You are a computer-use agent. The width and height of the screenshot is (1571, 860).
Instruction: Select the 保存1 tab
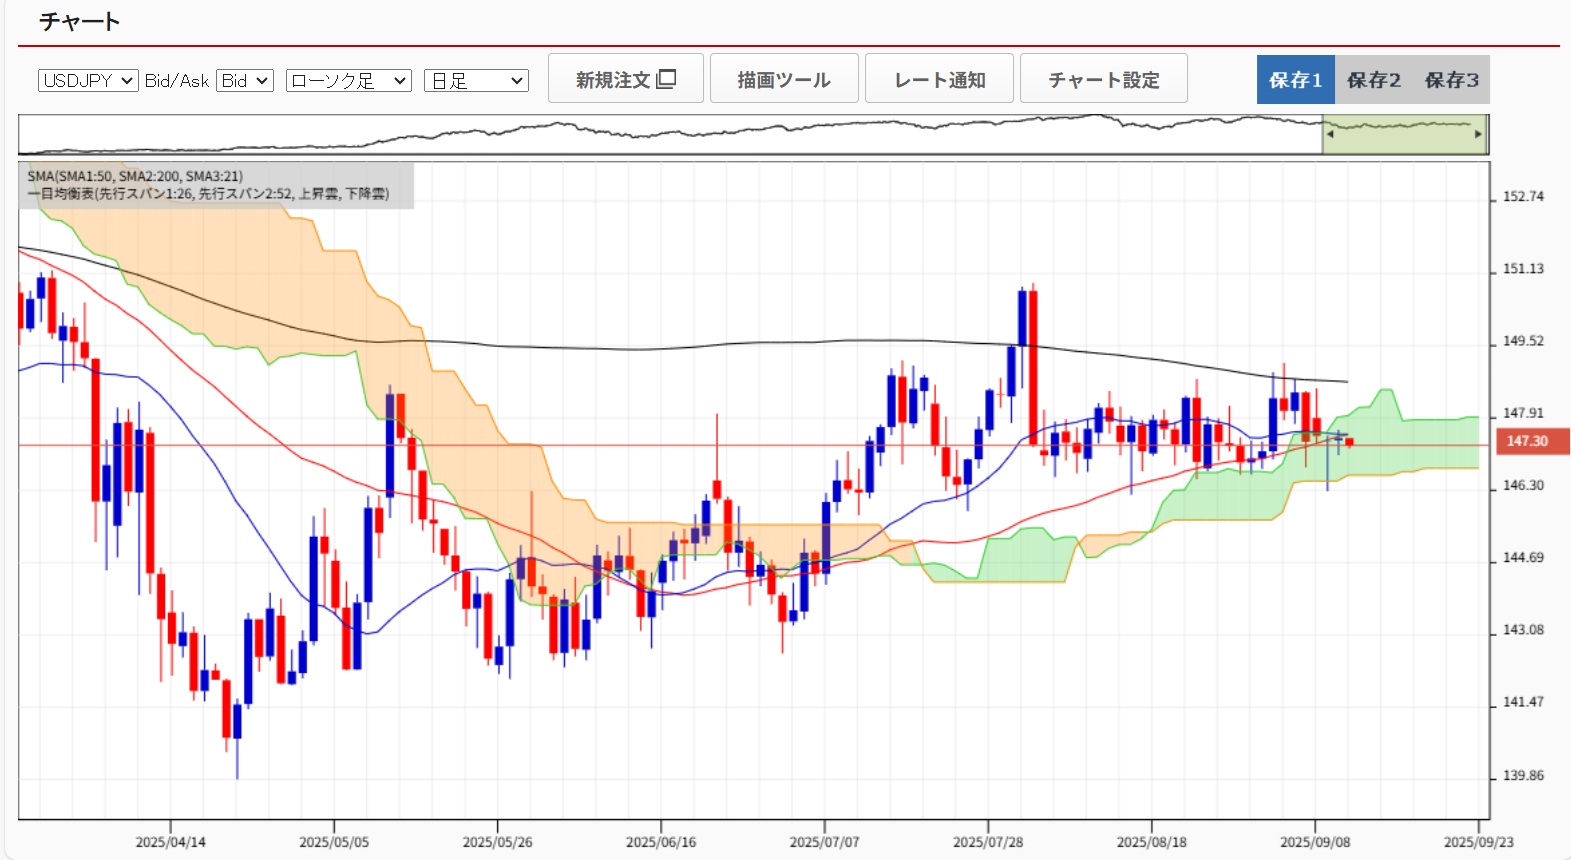pyautogui.click(x=1295, y=80)
